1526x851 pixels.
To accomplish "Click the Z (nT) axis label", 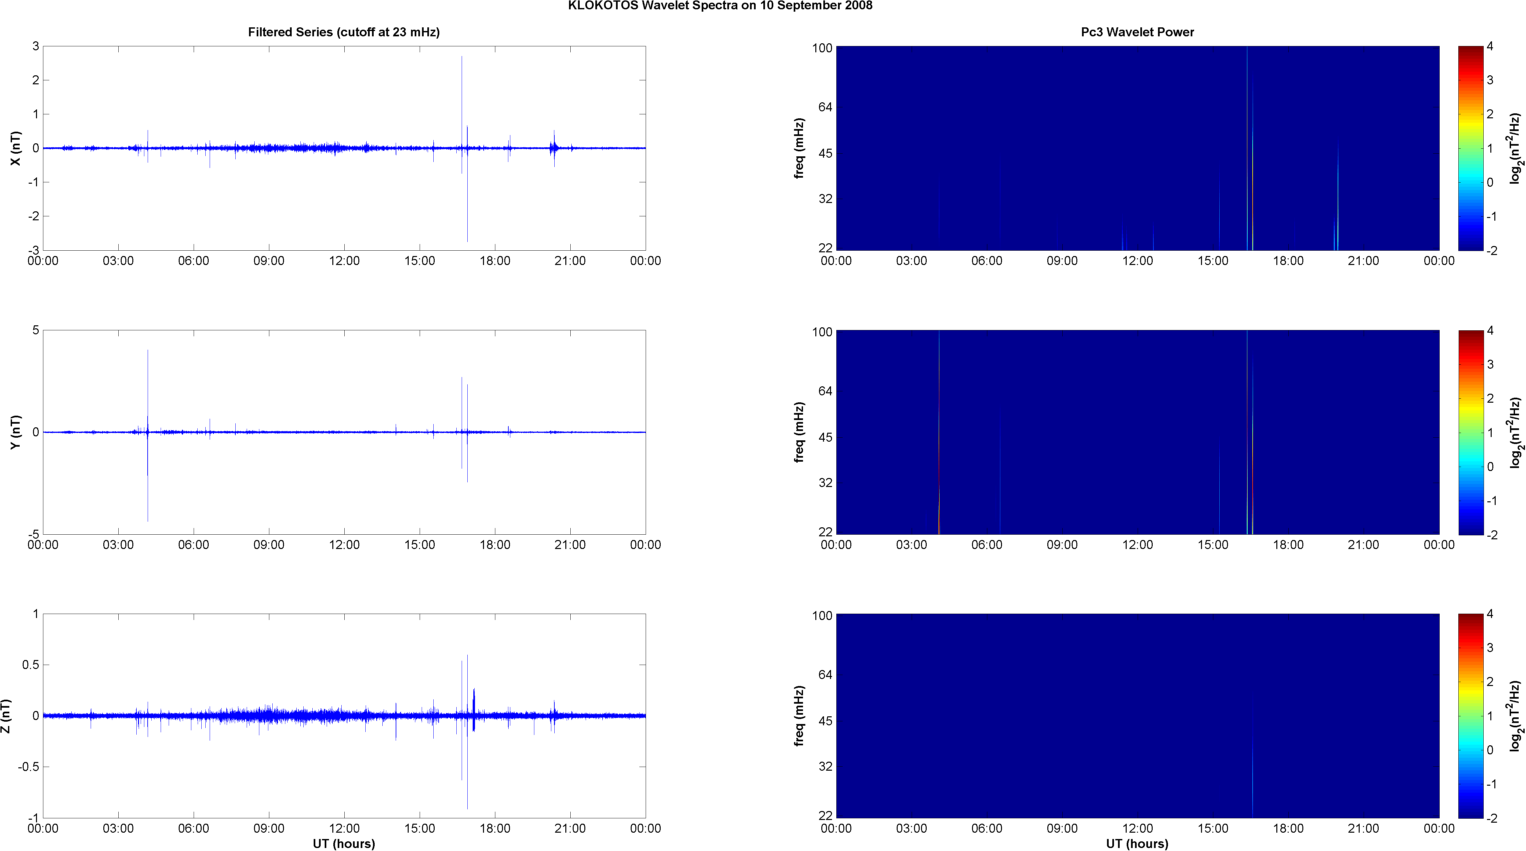I will point(6,716).
